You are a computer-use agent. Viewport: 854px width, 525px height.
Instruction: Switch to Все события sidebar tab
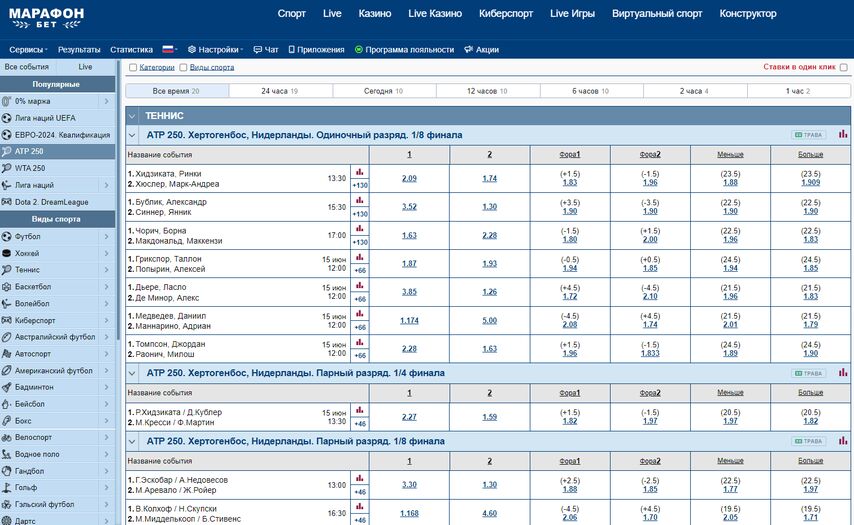(x=27, y=66)
